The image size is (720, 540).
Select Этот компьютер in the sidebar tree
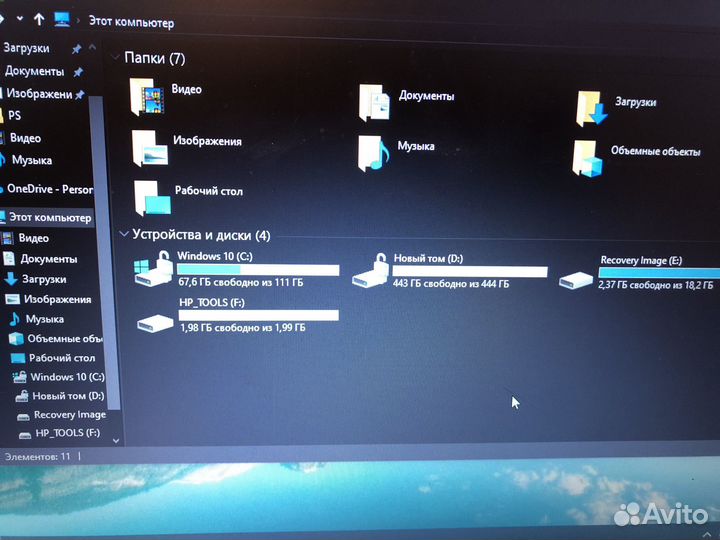pos(50,217)
